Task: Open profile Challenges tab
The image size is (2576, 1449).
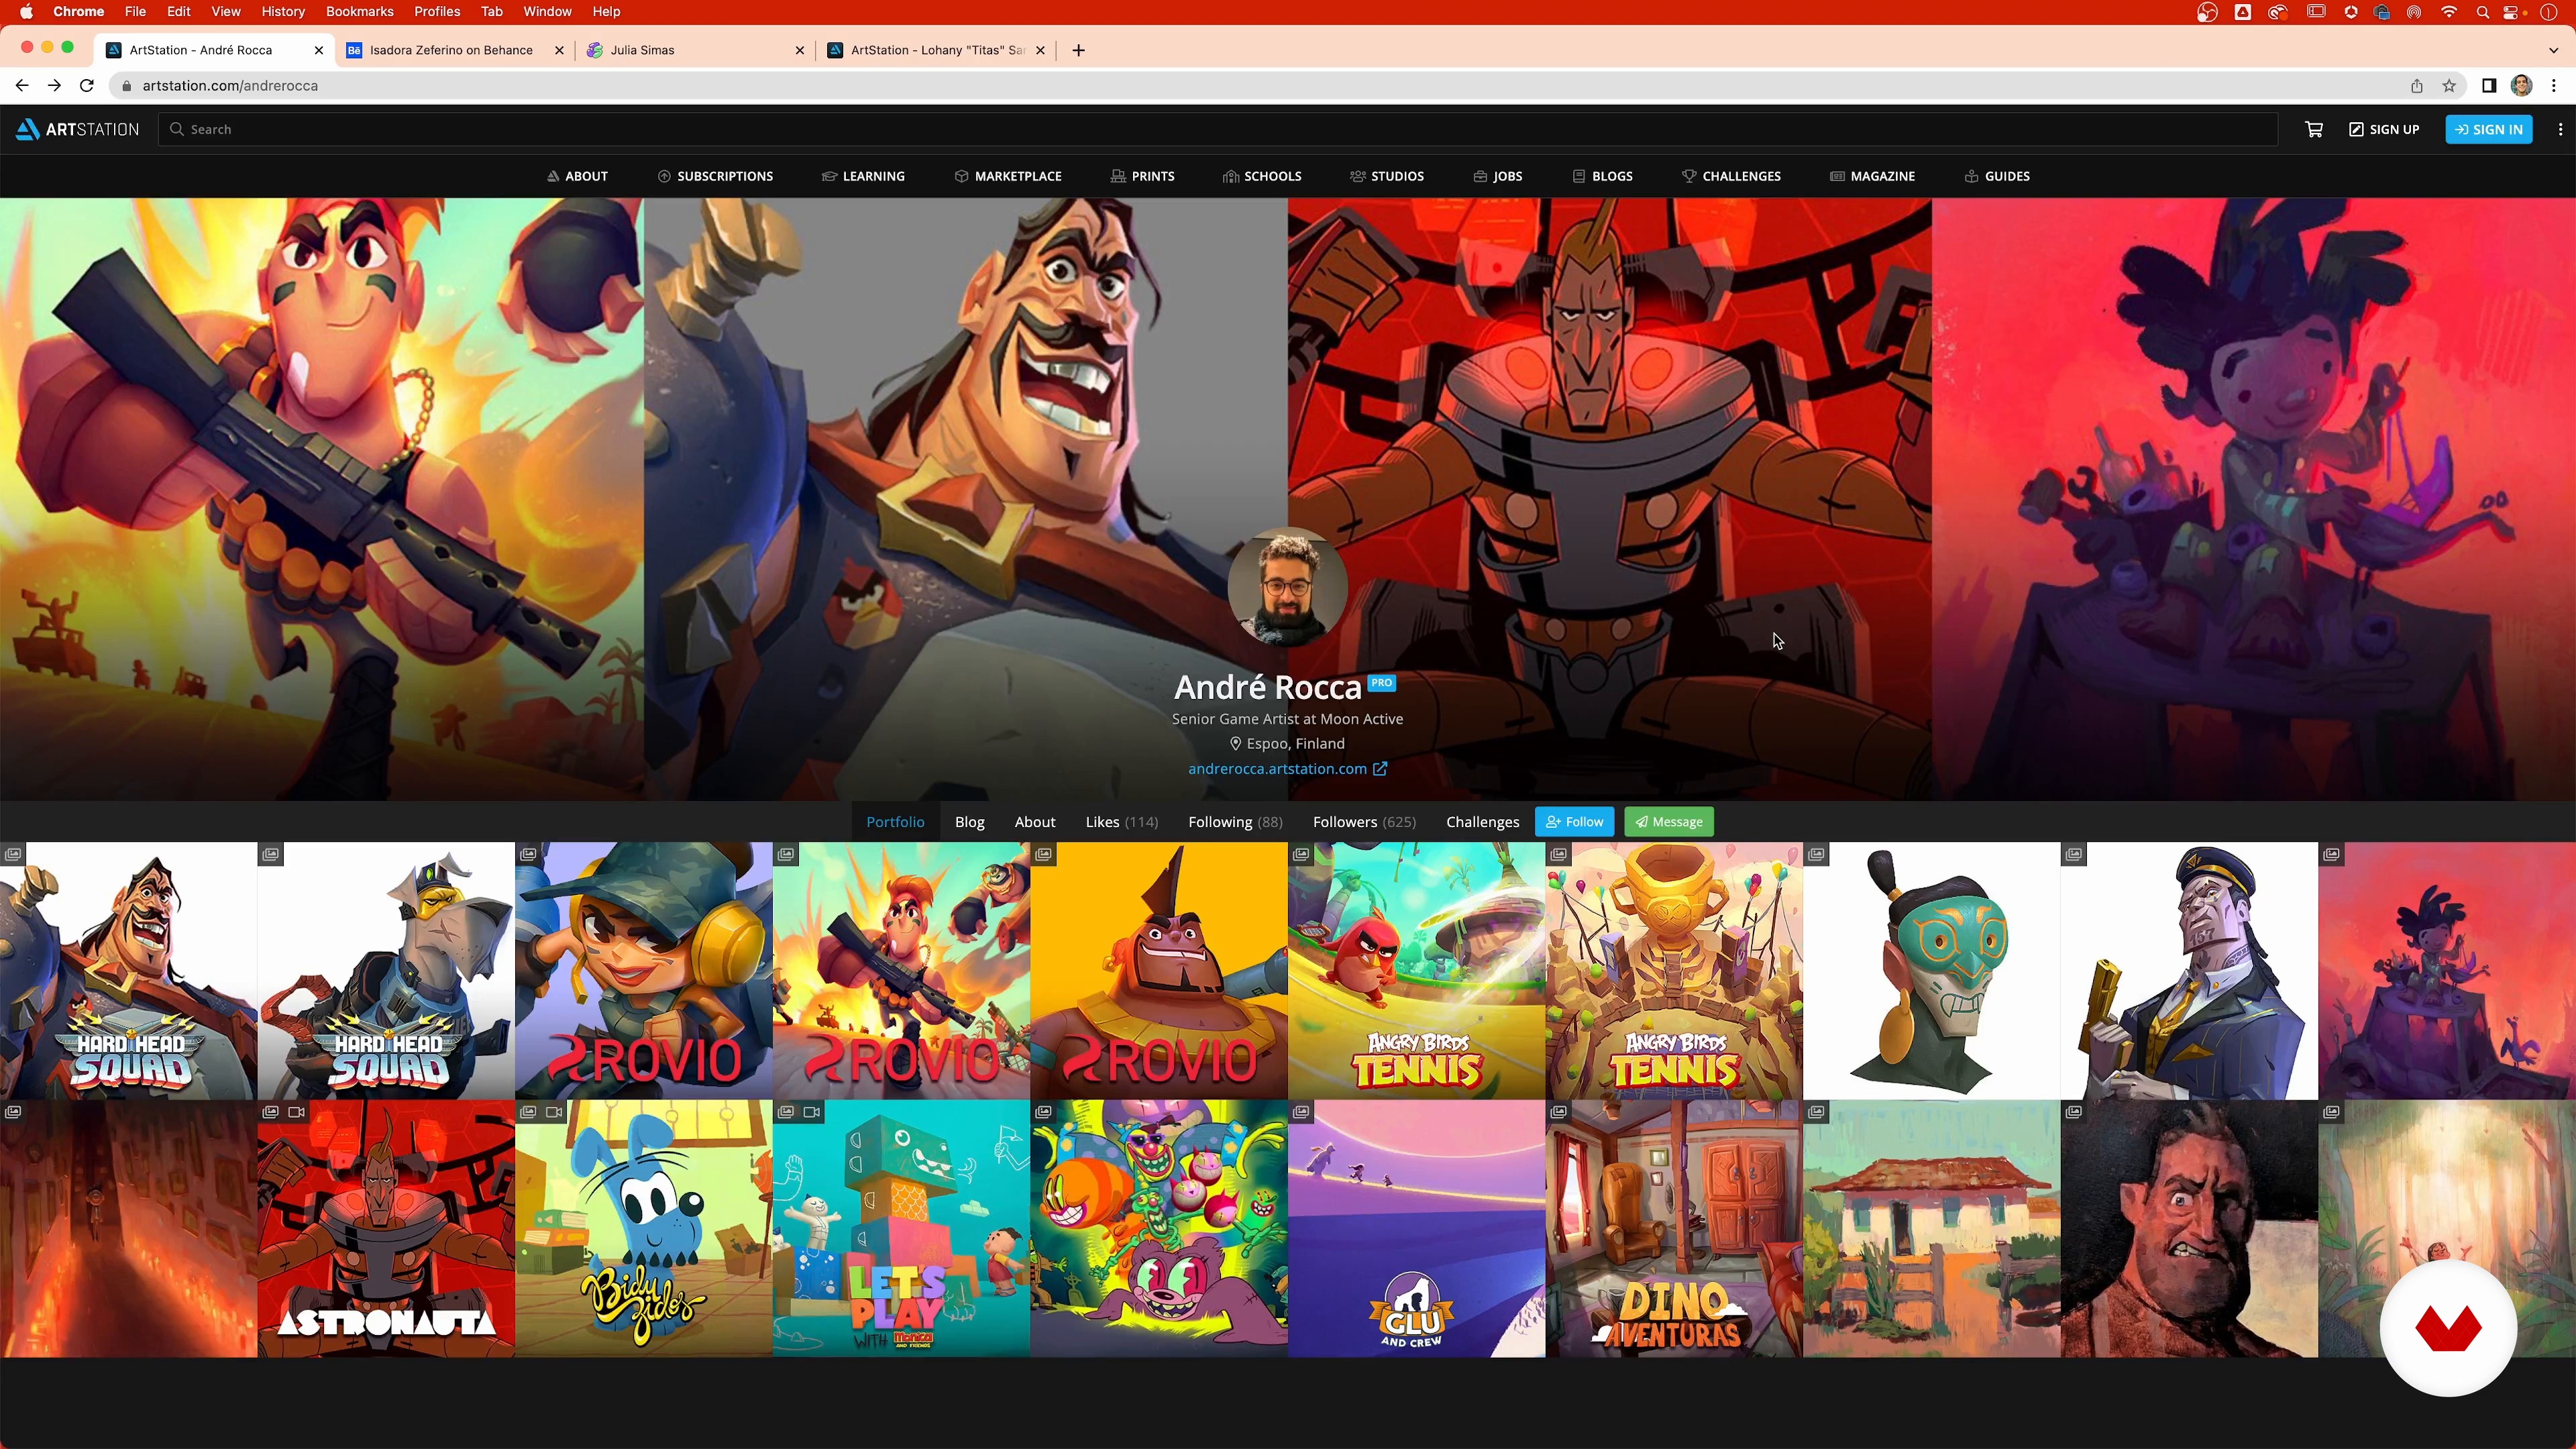Action: point(1482,822)
